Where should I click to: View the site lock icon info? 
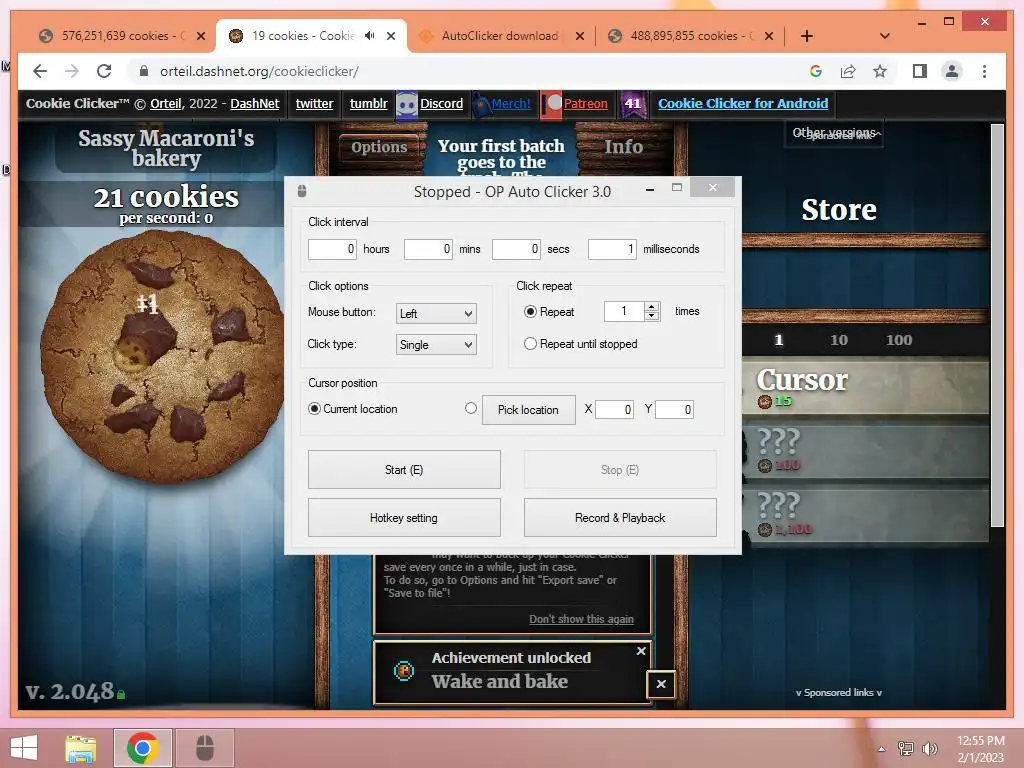pos(144,71)
